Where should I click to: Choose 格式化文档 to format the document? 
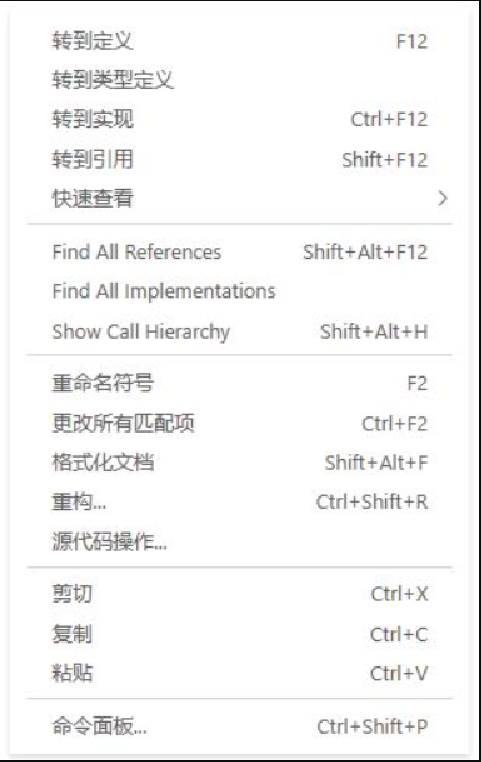click(x=240, y=462)
